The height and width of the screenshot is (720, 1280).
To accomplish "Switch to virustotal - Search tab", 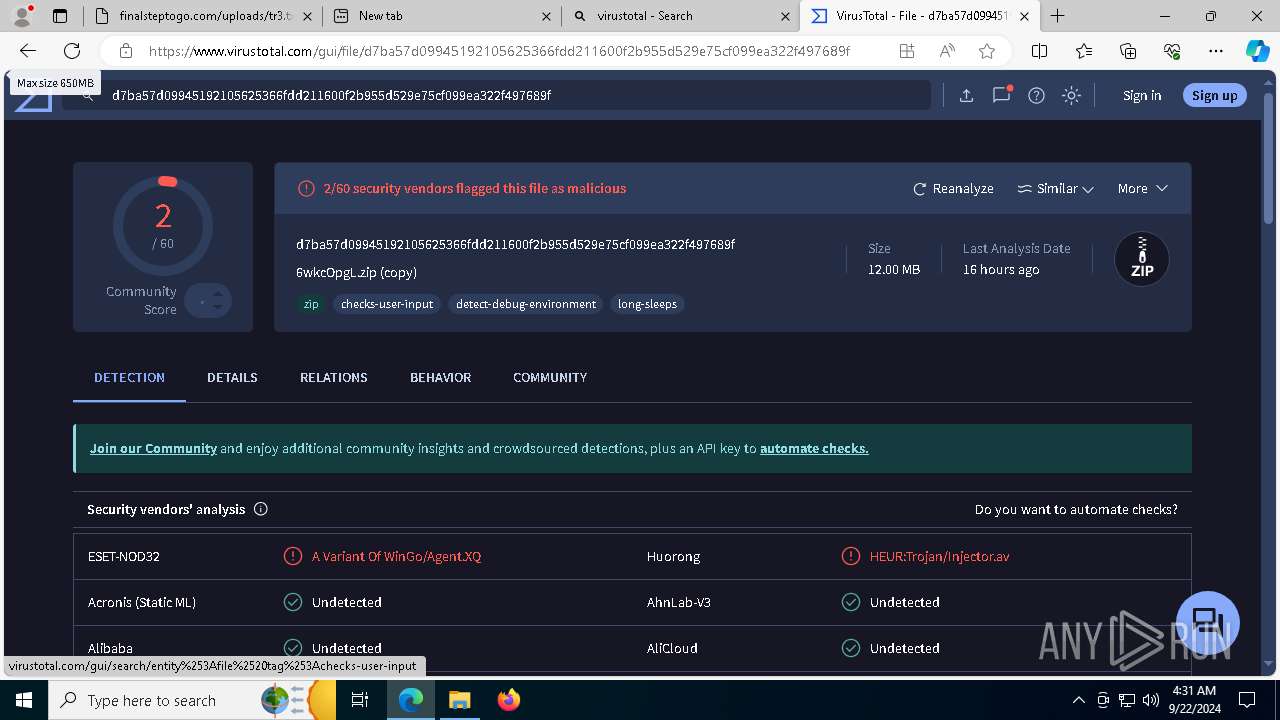I will [x=680, y=15].
